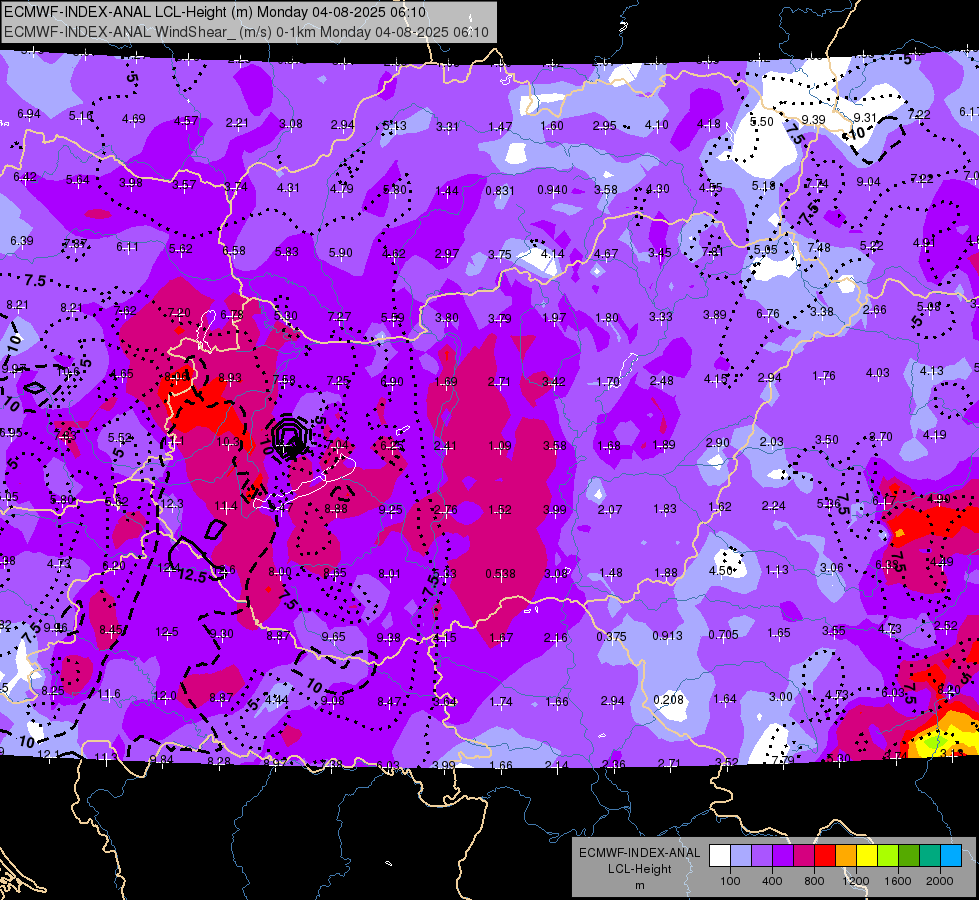Click wind shear value 0.705
The width and height of the screenshot is (979, 900).
pyautogui.click(x=724, y=635)
